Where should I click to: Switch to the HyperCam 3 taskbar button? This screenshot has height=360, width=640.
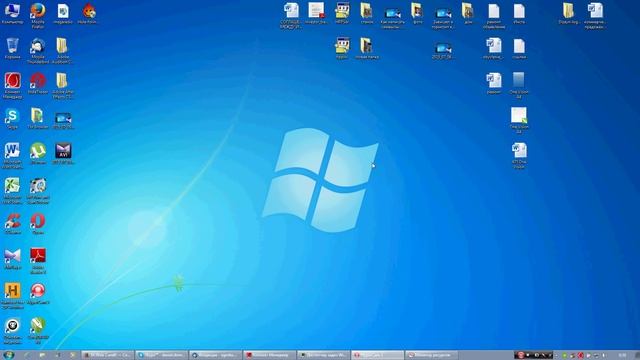pyautogui.click(x=378, y=355)
